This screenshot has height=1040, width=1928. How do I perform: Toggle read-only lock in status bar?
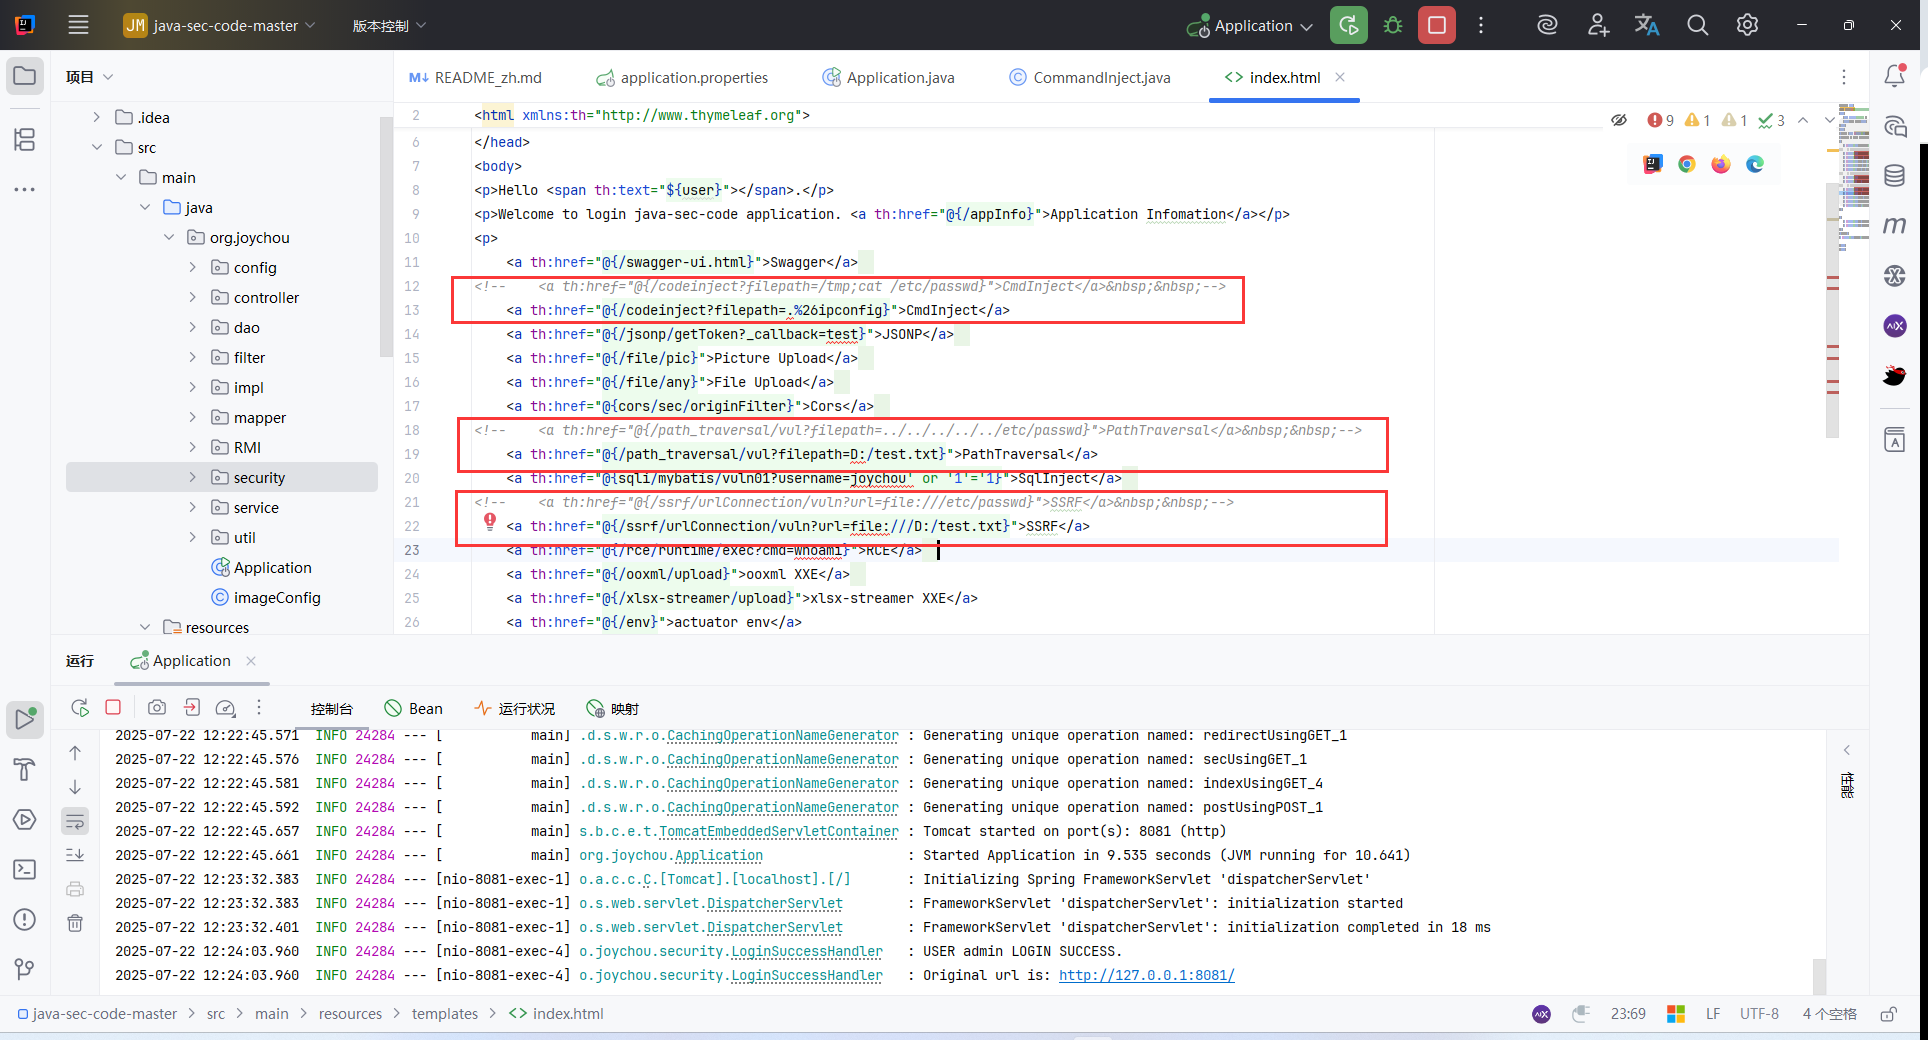click(x=1888, y=1014)
